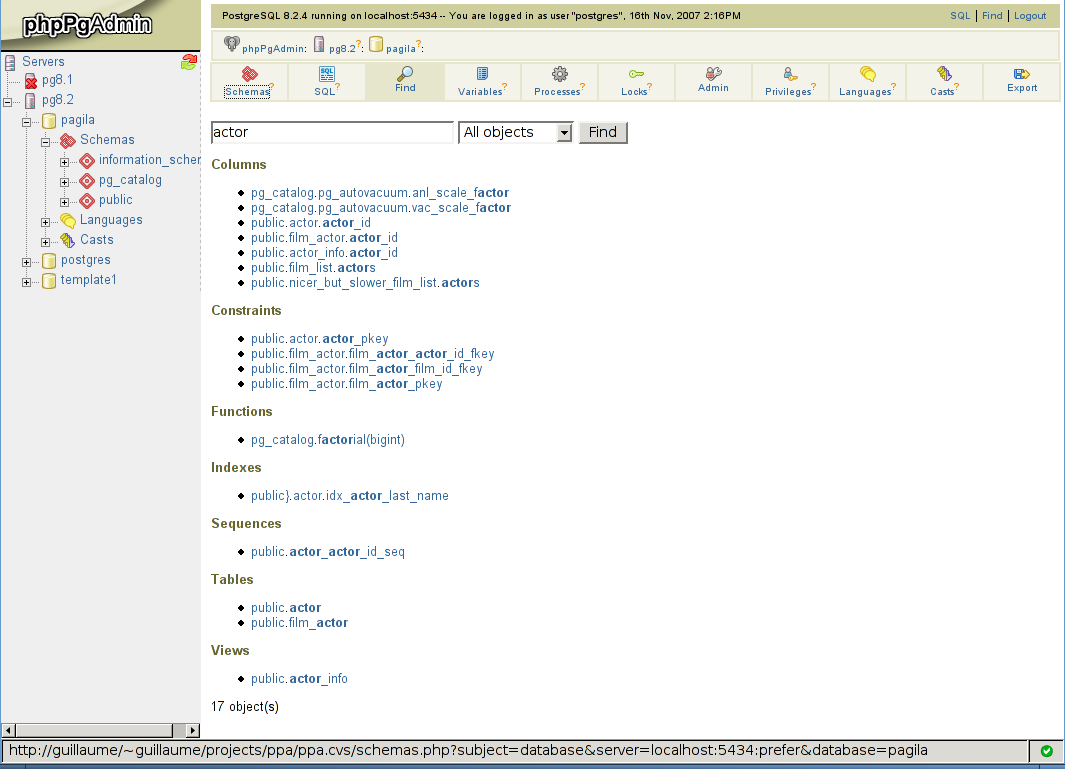This screenshot has height=769, width=1065.
Task: Open the Export icon
Action: tap(1021, 74)
